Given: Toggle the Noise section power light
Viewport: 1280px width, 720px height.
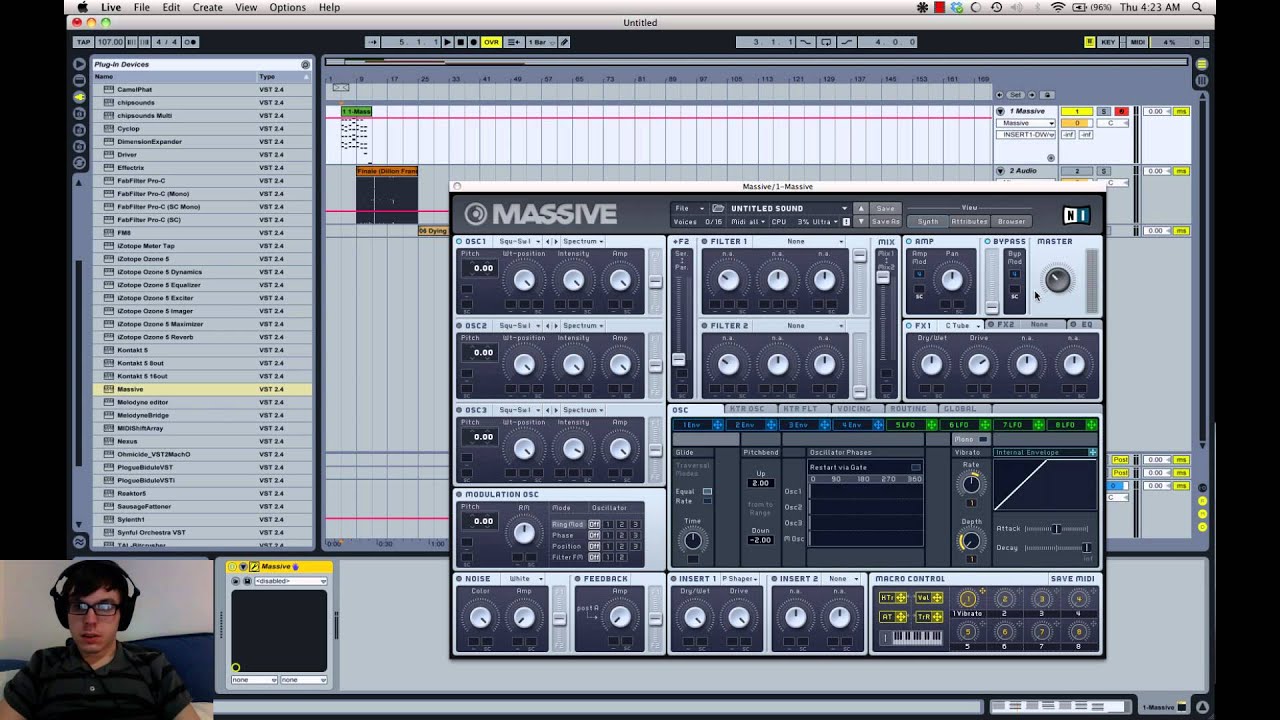Looking at the screenshot, I should pyautogui.click(x=459, y=578).
